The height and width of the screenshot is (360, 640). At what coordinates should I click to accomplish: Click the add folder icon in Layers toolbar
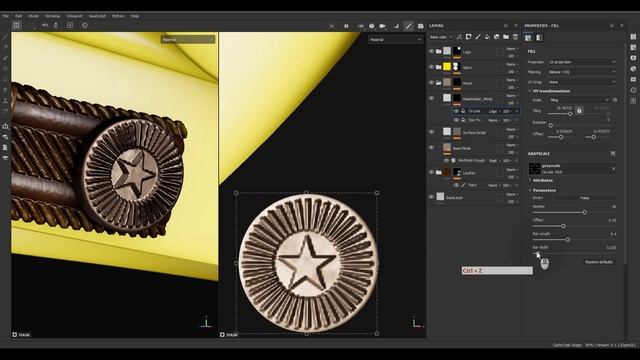click(506, 37)
